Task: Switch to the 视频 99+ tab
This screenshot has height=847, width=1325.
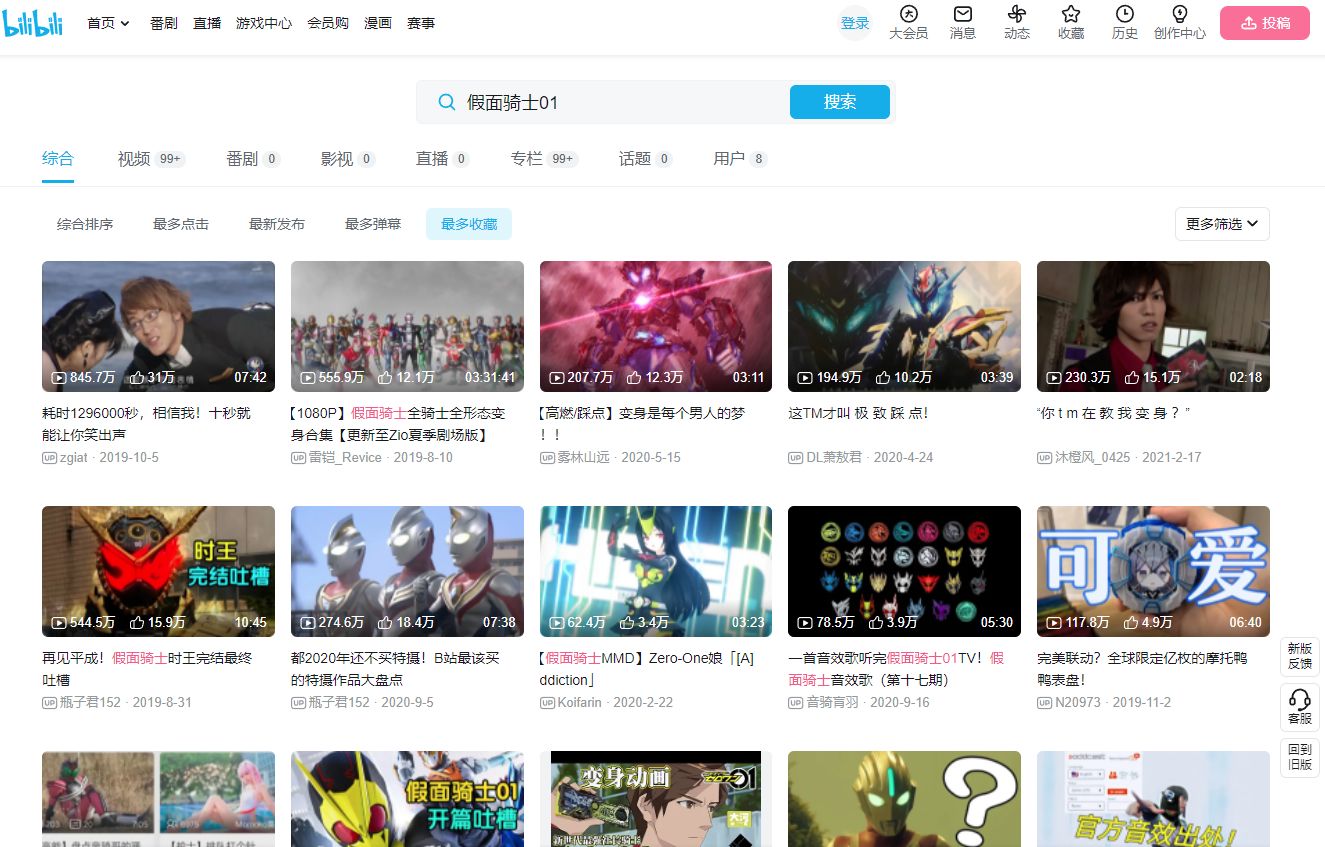Action: click(x=151, y=159)
